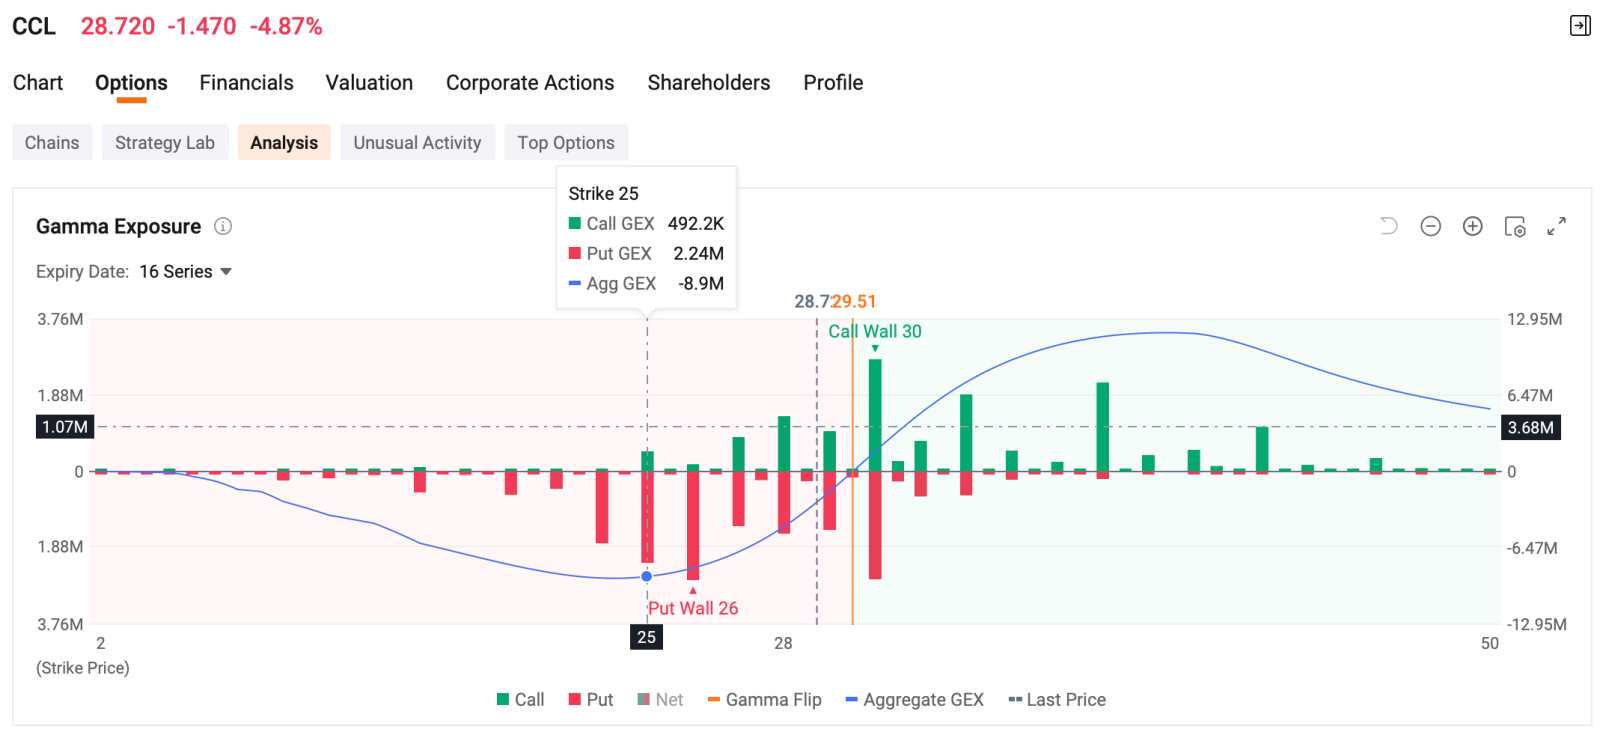
Task: Open Corporate Actions tab
Action: pyautogui.click(x=530, y=83)
